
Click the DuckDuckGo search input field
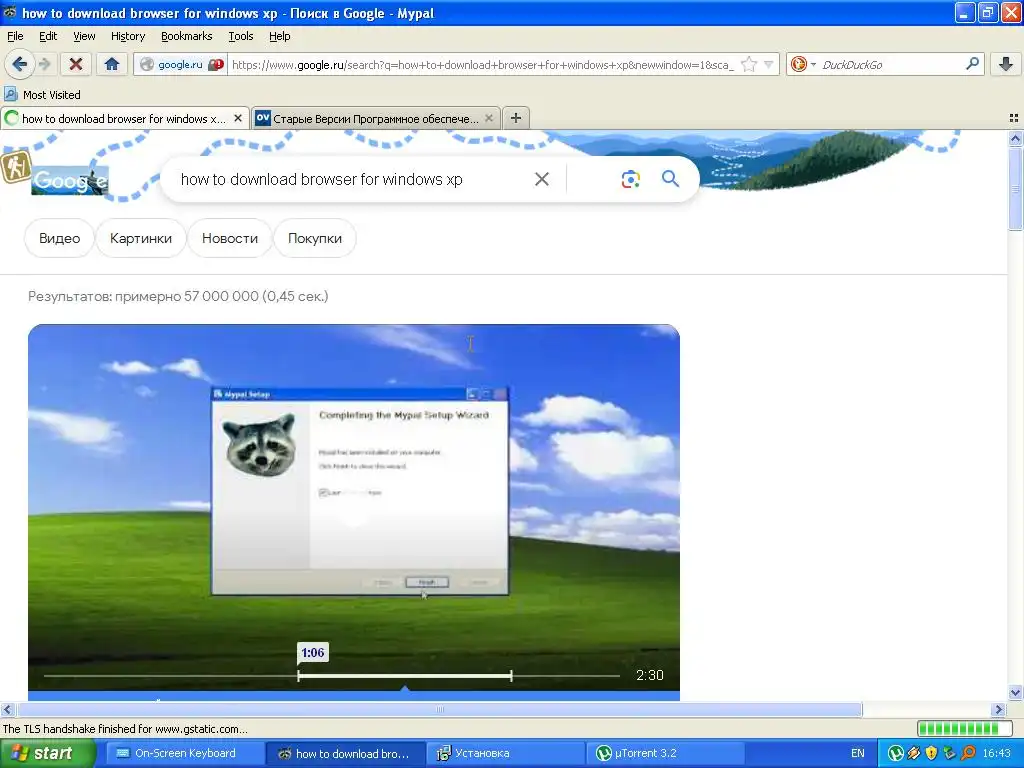(890, 64)
